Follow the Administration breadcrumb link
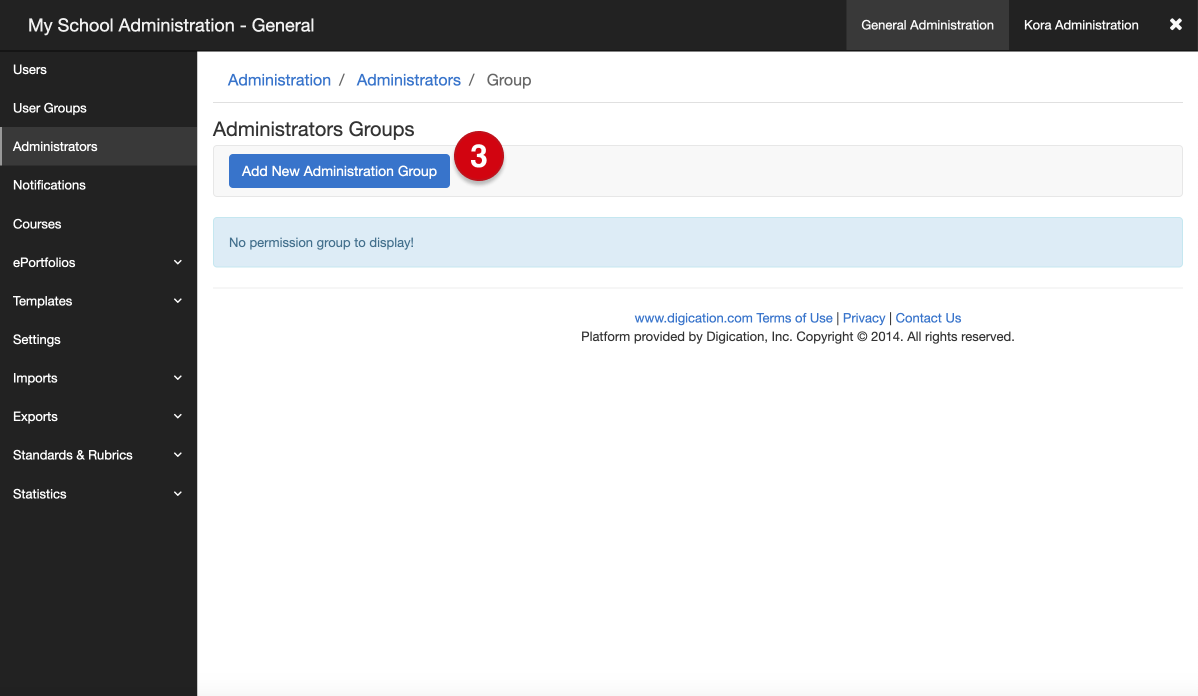 click(x=279, y=80)
